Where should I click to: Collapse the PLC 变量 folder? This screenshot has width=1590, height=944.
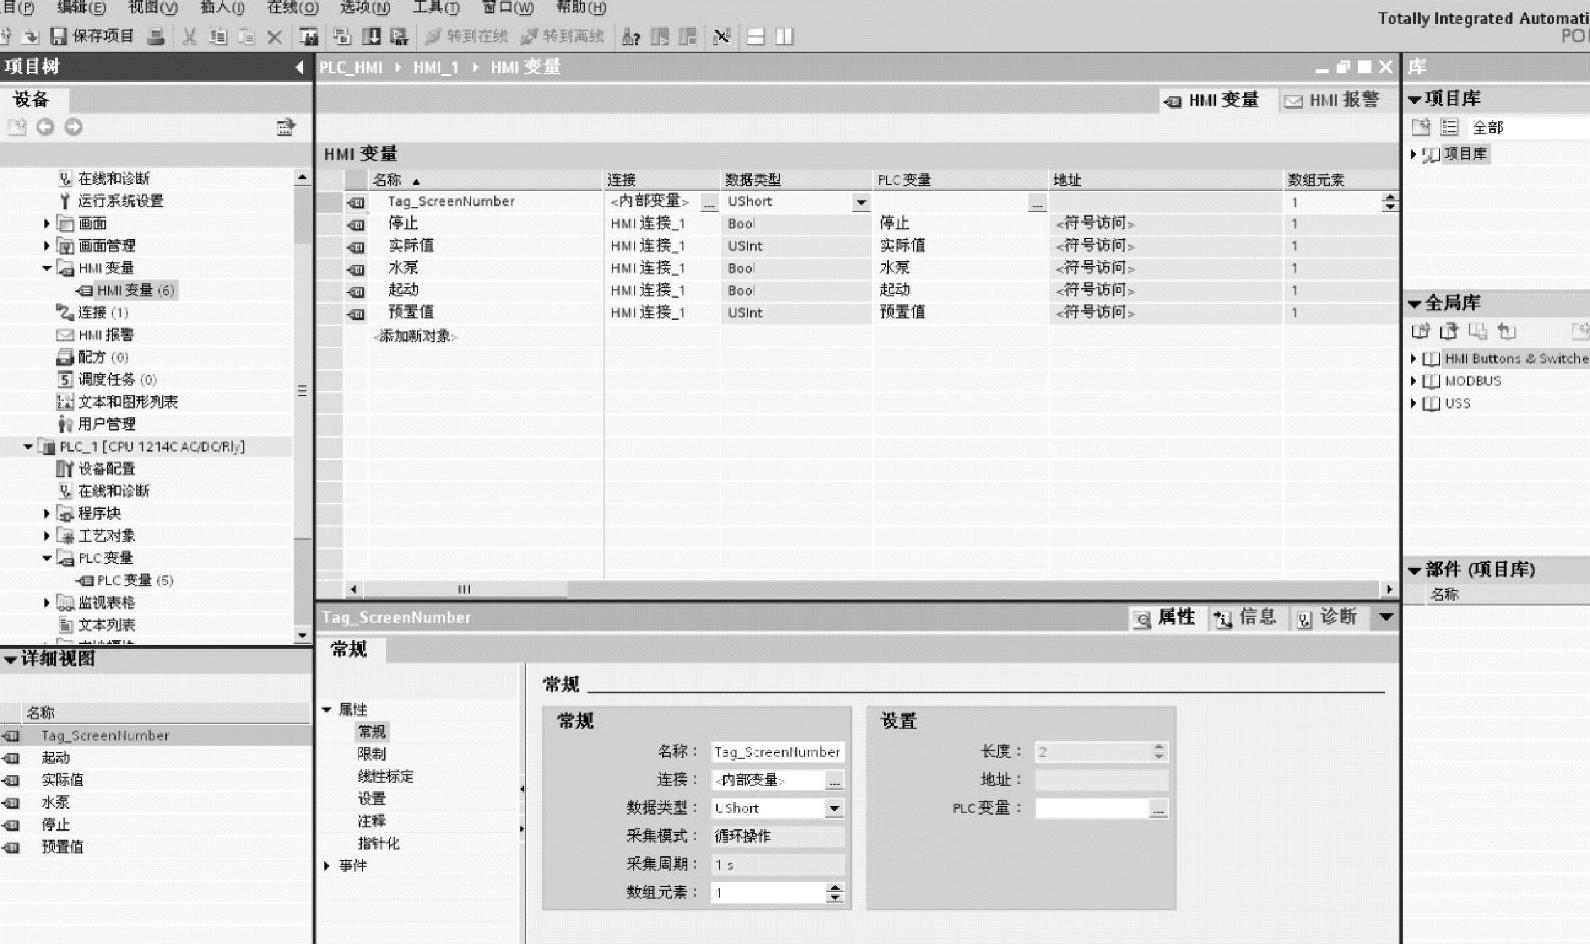tap(46, 558)
